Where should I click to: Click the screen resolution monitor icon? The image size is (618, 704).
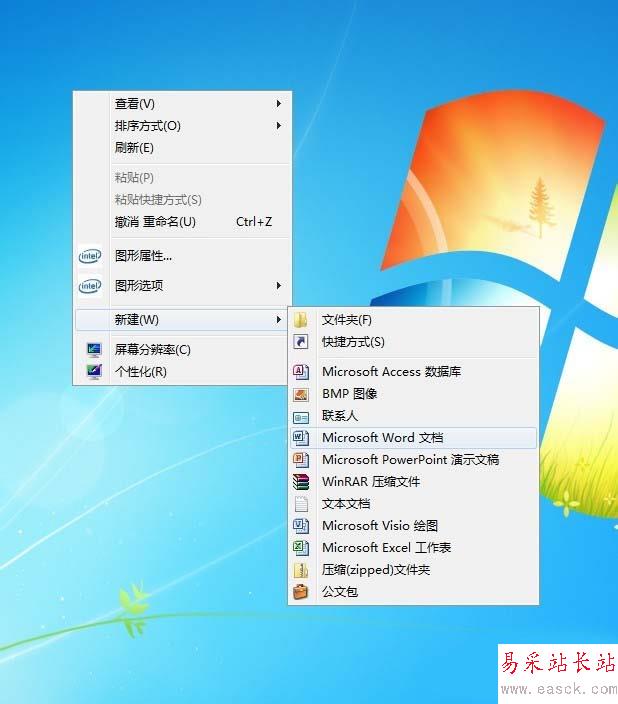pyautogui.click(x=94, y=349)
